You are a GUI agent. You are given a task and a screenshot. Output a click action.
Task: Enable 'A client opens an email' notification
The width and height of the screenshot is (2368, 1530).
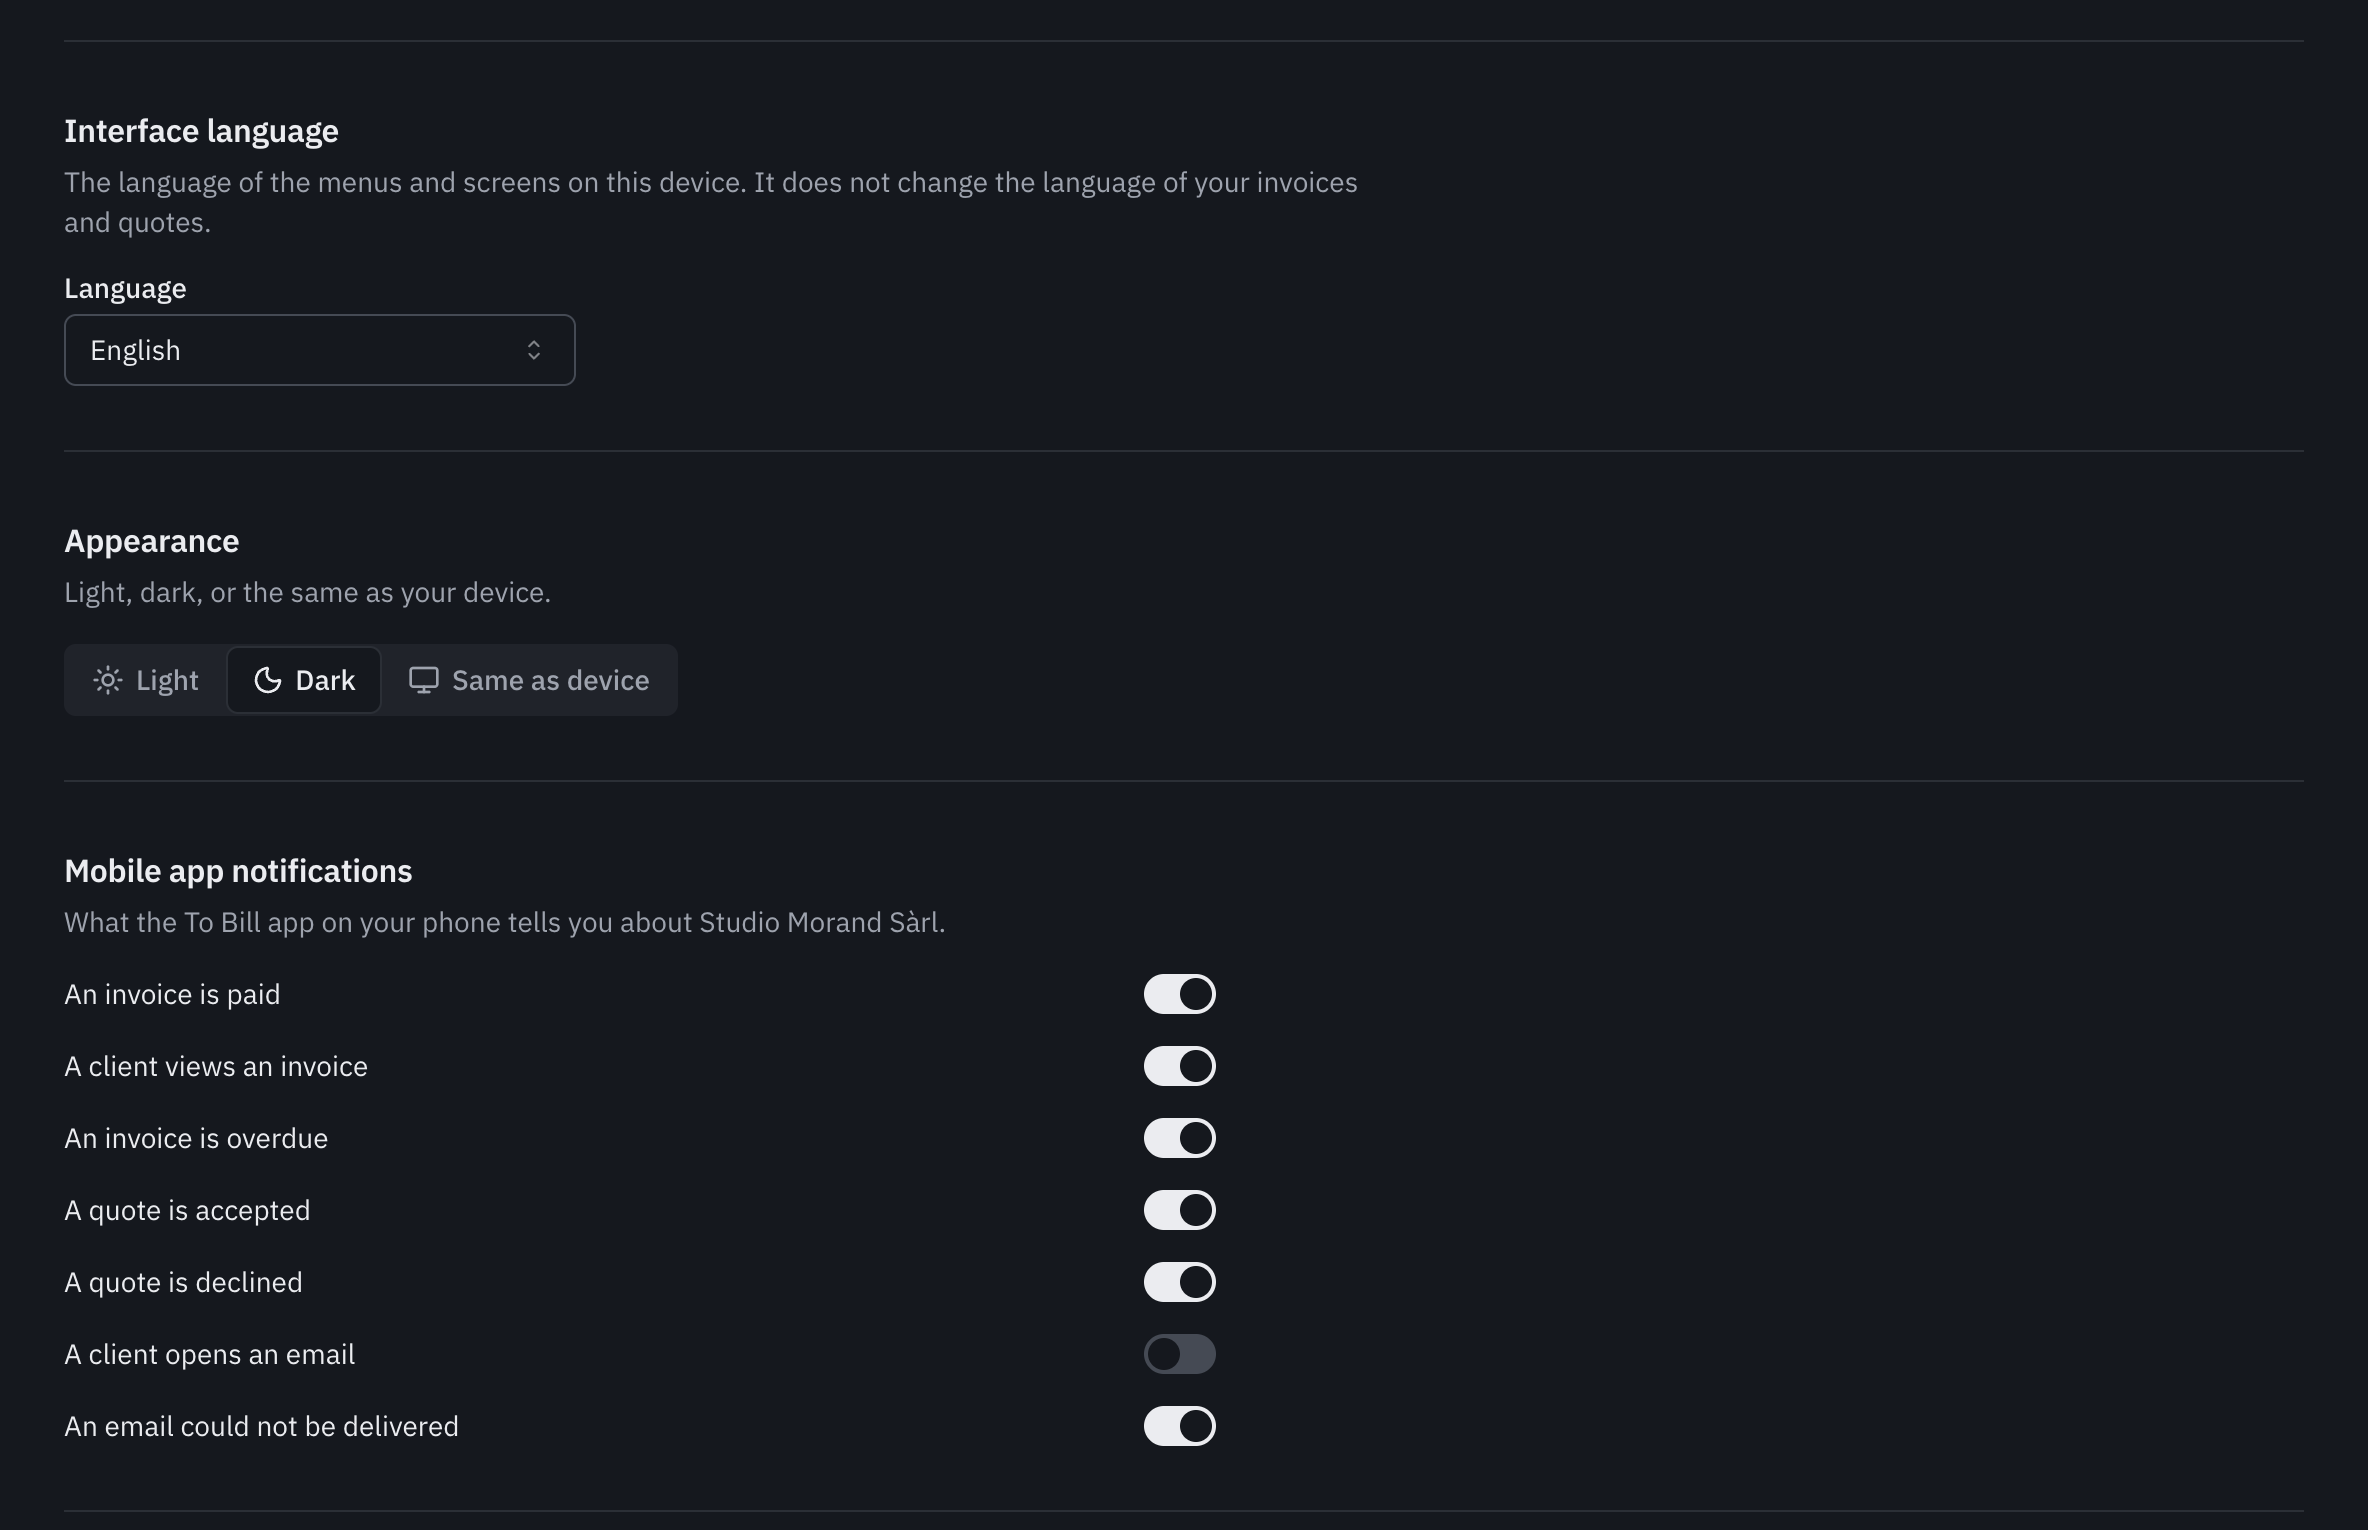pyautogui.click(x=1180, y=1354)
